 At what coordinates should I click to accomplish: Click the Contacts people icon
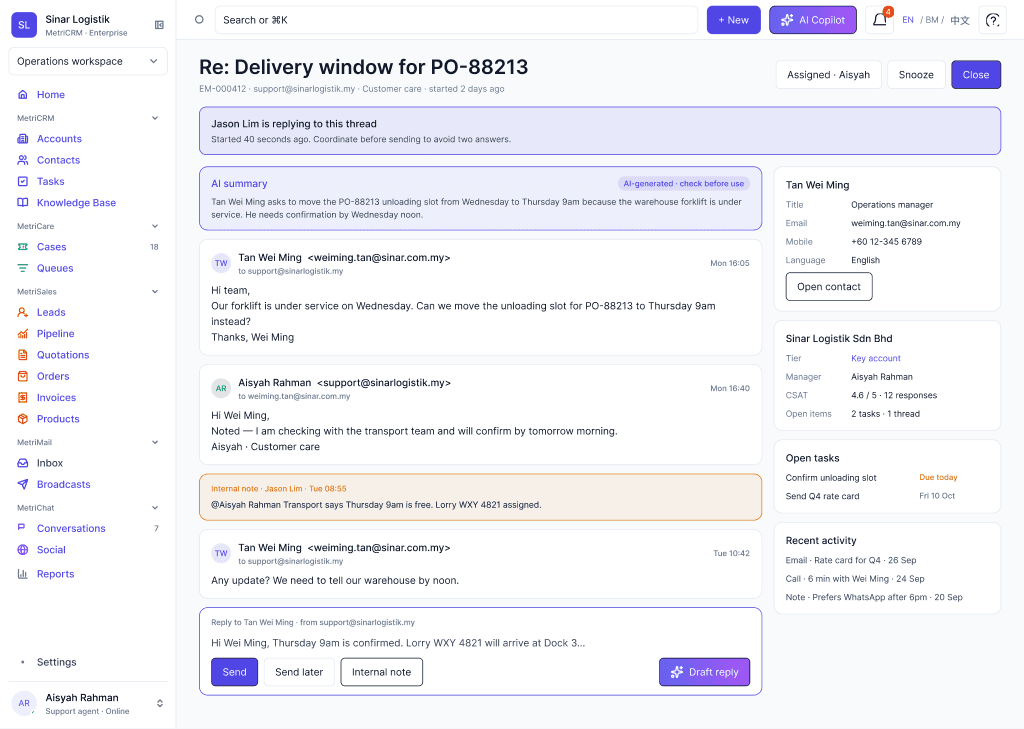tap(23, 160)
